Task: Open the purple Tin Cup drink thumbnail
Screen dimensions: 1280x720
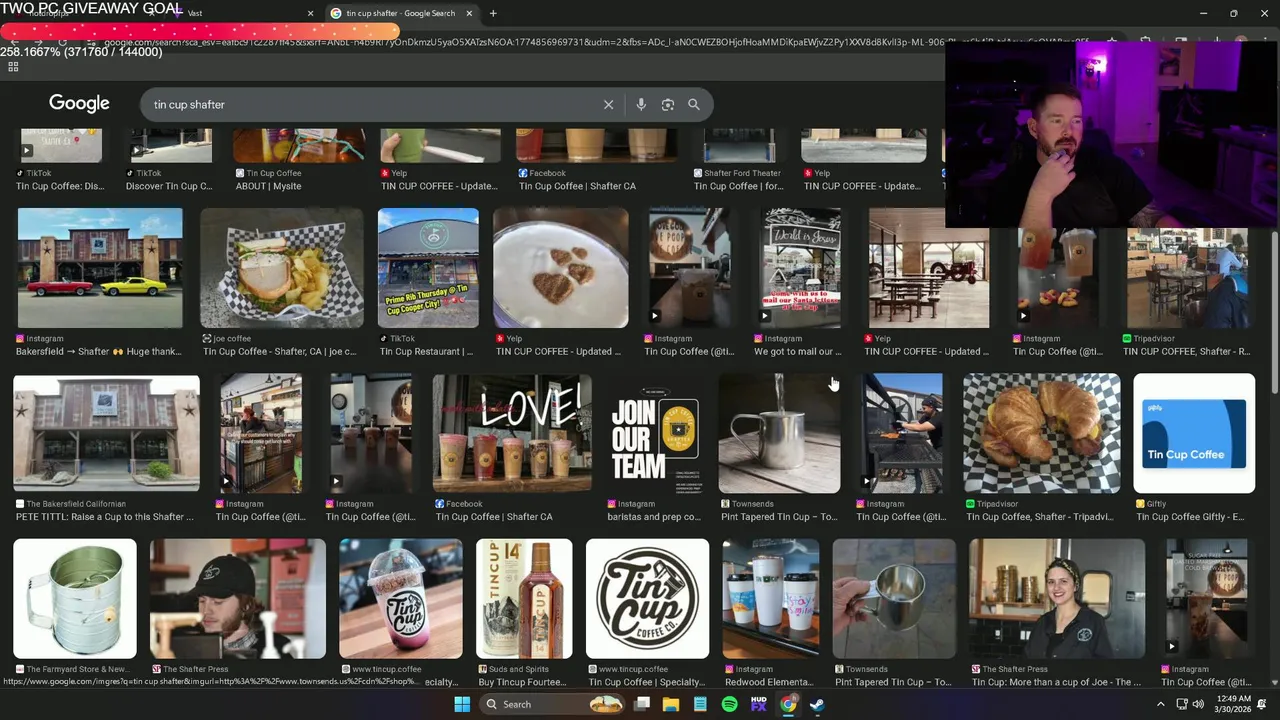Action: click(x=401, y=598)
